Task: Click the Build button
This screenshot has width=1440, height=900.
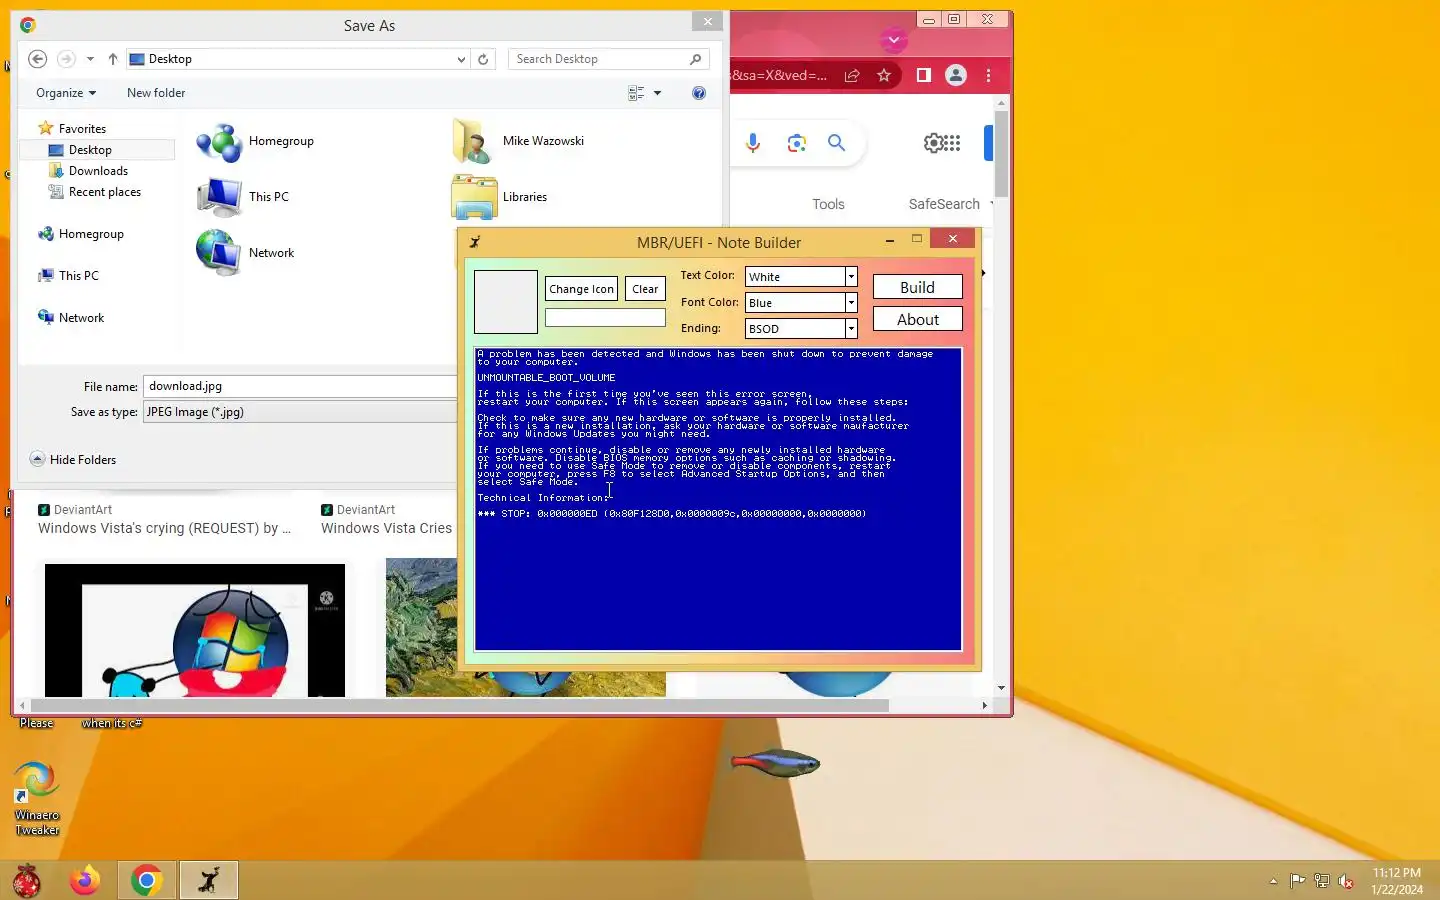Action: [917, 287]
